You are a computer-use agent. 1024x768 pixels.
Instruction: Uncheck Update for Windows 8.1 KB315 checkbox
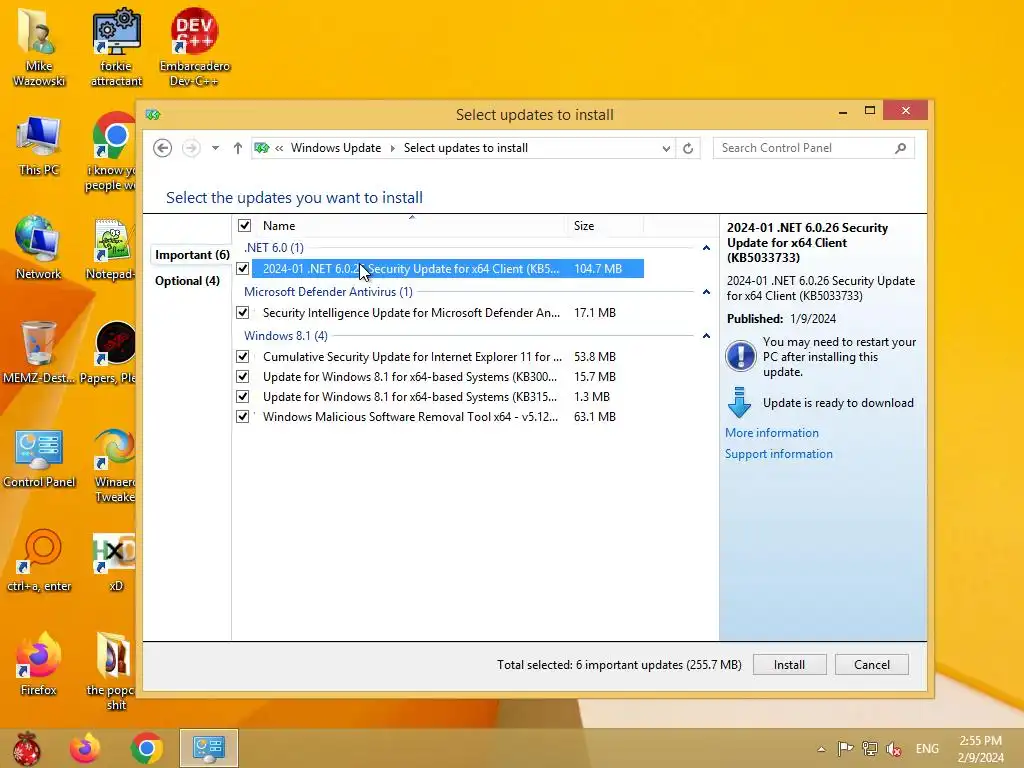(242, 396)
